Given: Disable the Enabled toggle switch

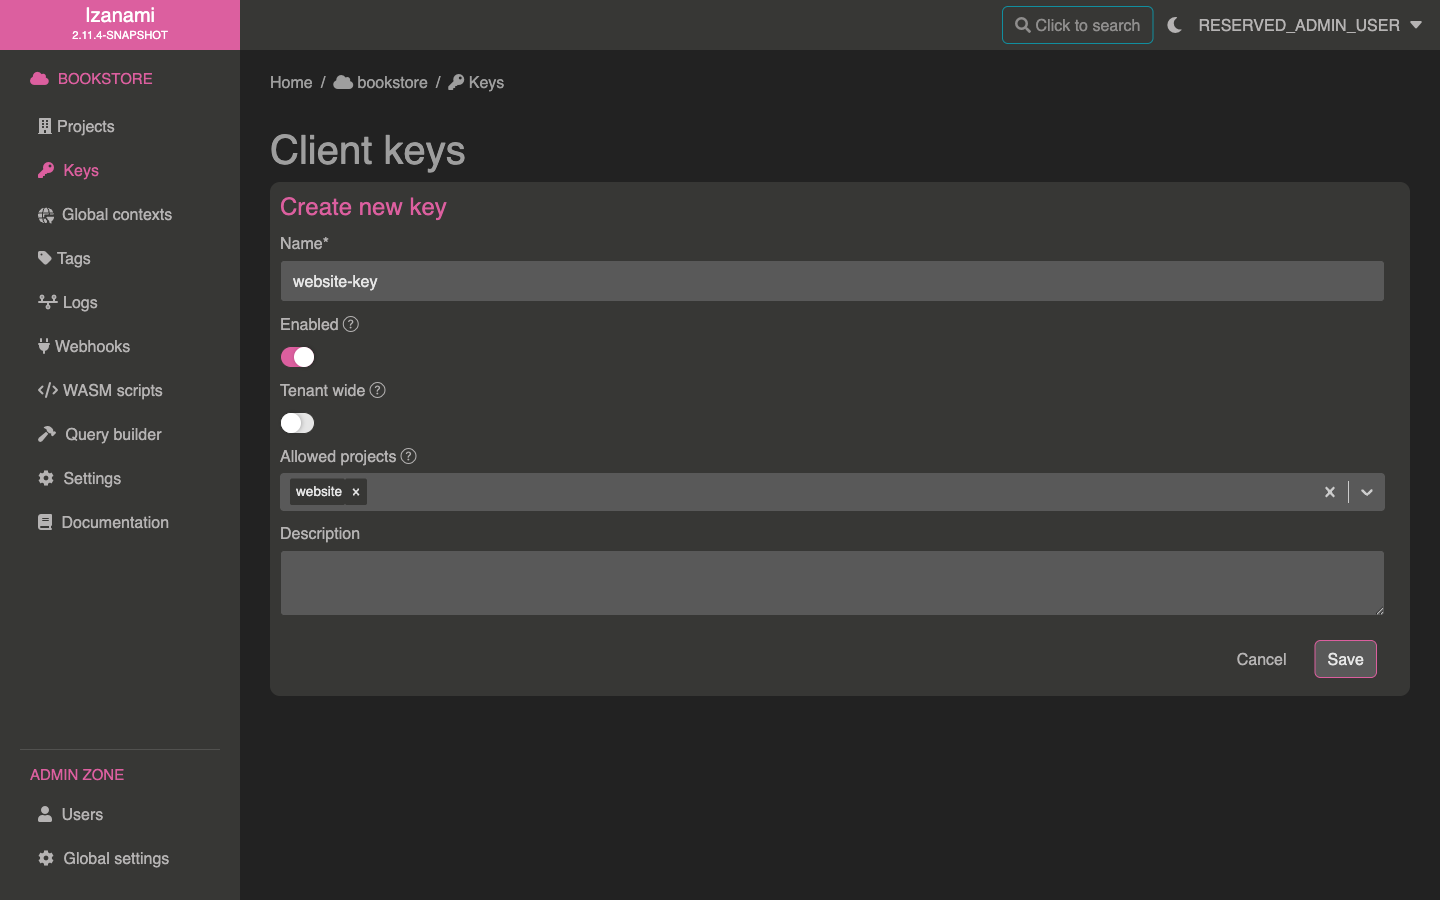Looking at the screenshot, I should click(x=297, y=357).
